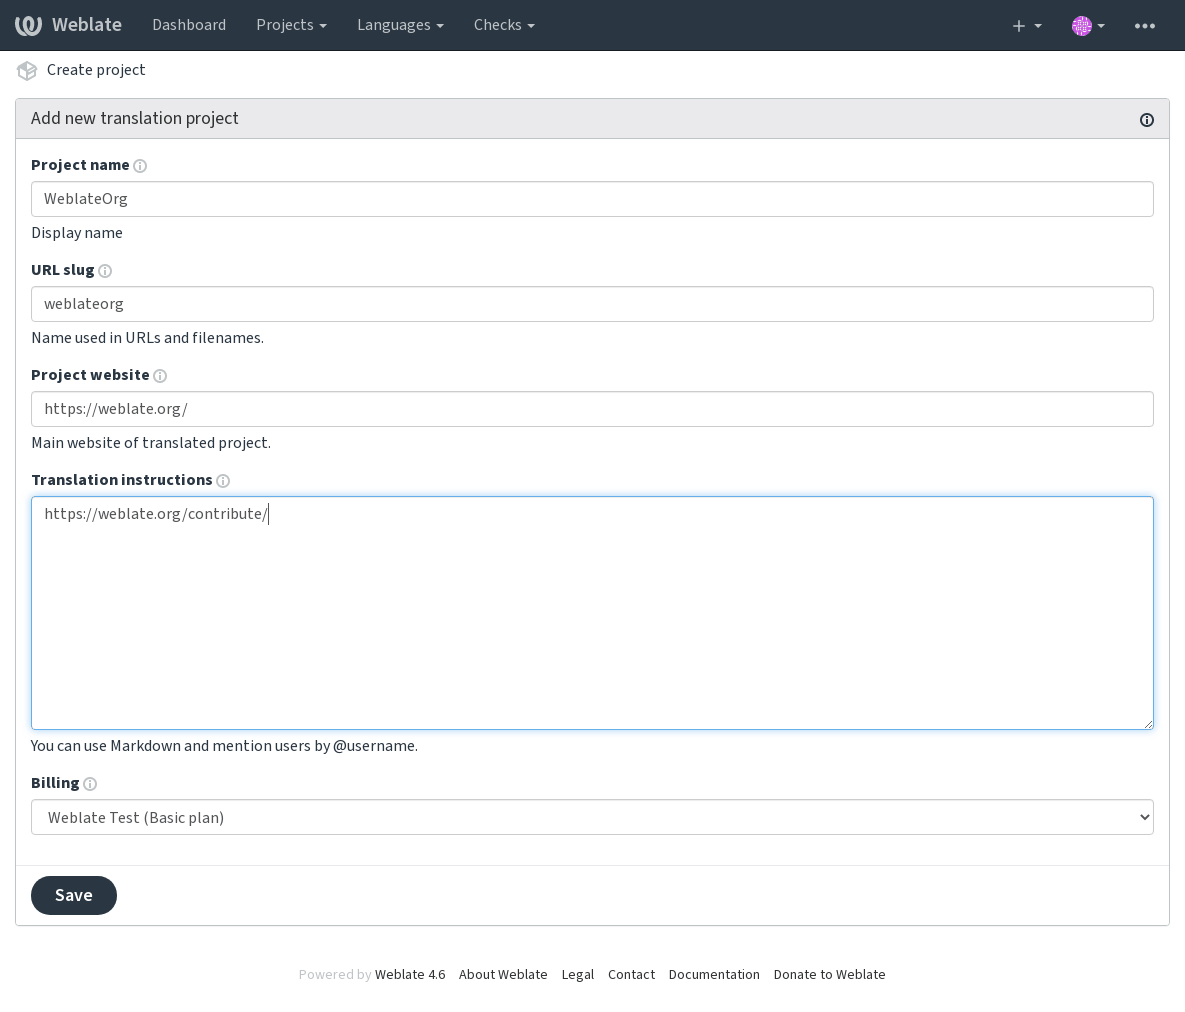Expand the Projects menu

click(291, 25)
